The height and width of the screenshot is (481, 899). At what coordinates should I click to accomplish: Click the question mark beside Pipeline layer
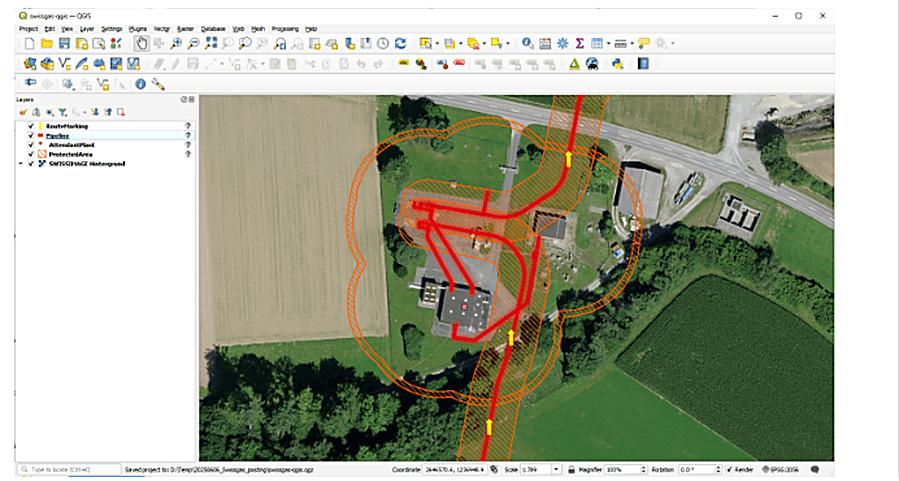pyautogui.click(x=188, y=135)
